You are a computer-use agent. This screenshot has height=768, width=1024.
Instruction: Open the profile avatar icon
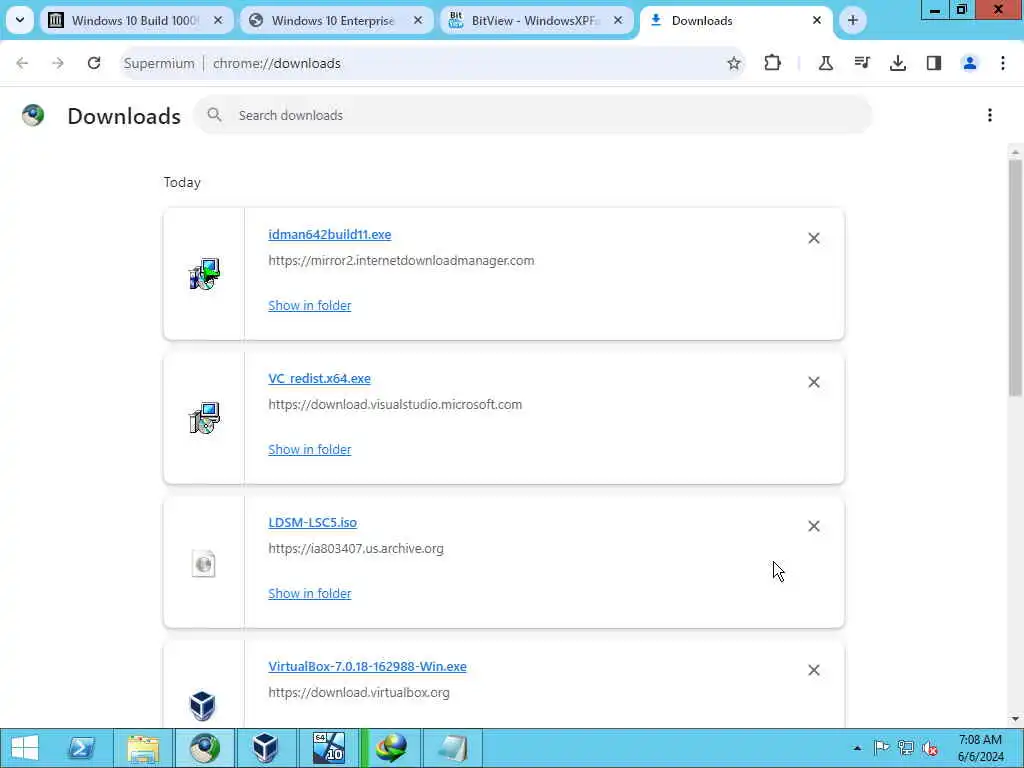point(970,63)
